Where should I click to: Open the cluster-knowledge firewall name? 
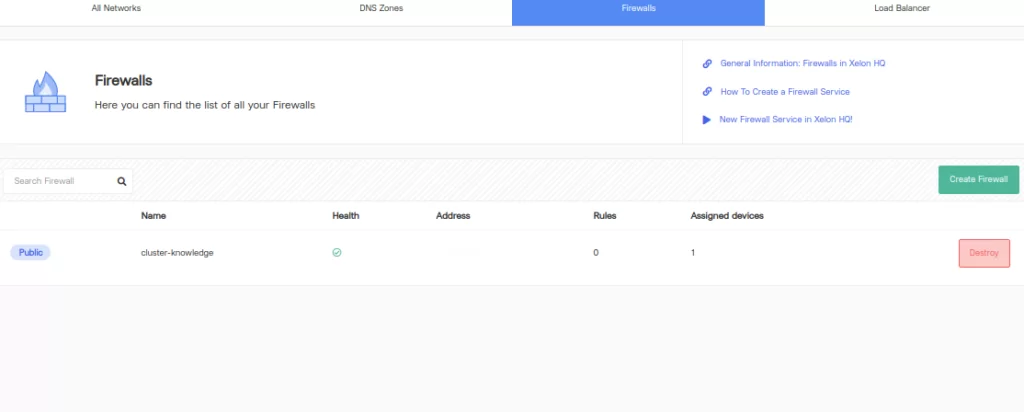tap(177, 253)
